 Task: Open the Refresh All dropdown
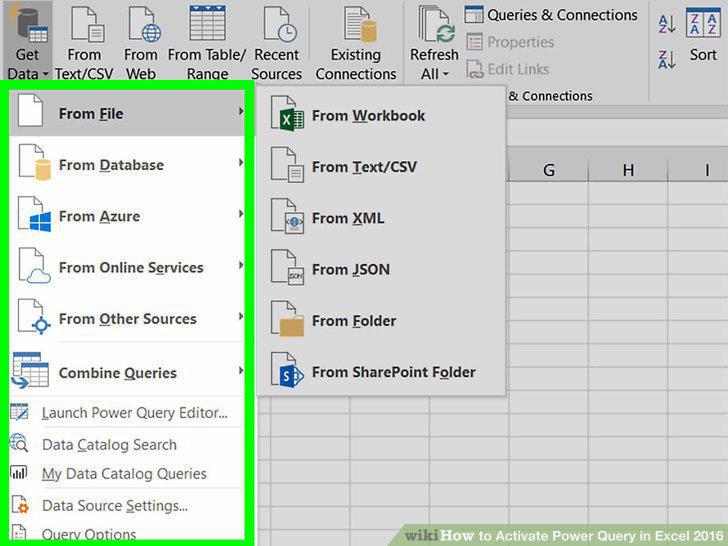click(x=434, y=41)
